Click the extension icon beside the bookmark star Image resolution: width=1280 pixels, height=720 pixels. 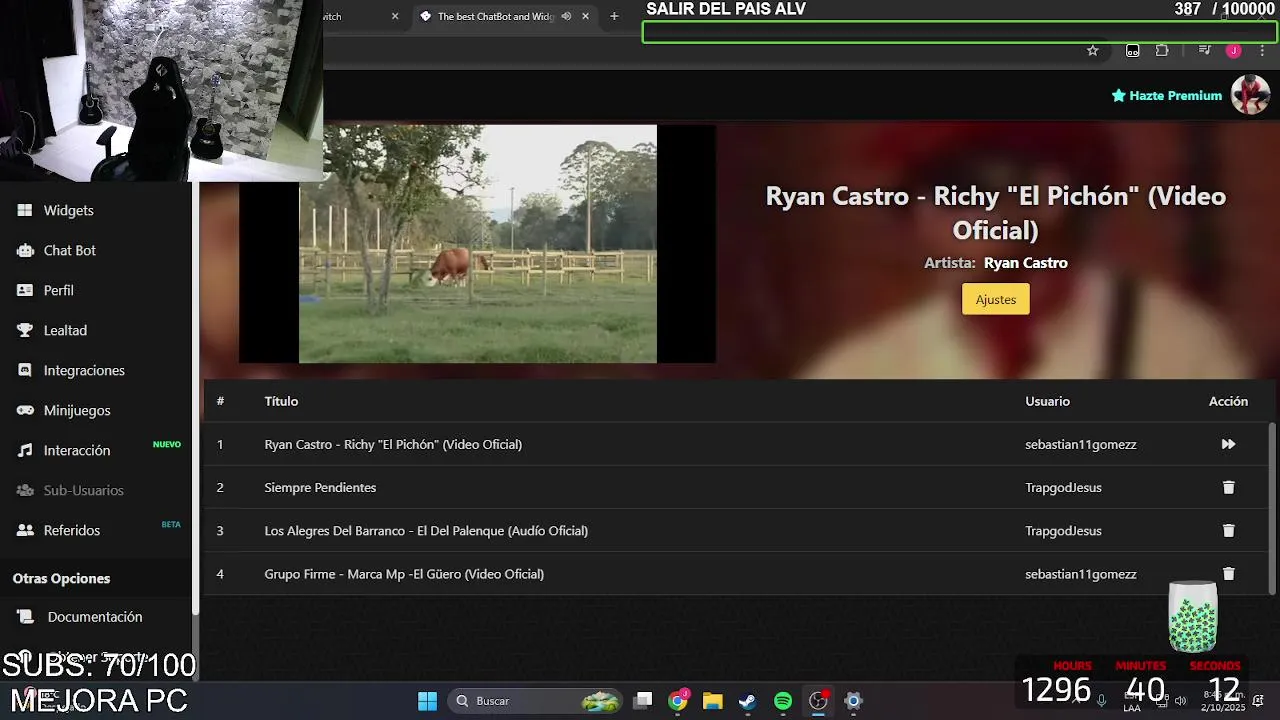(1132, 51)
